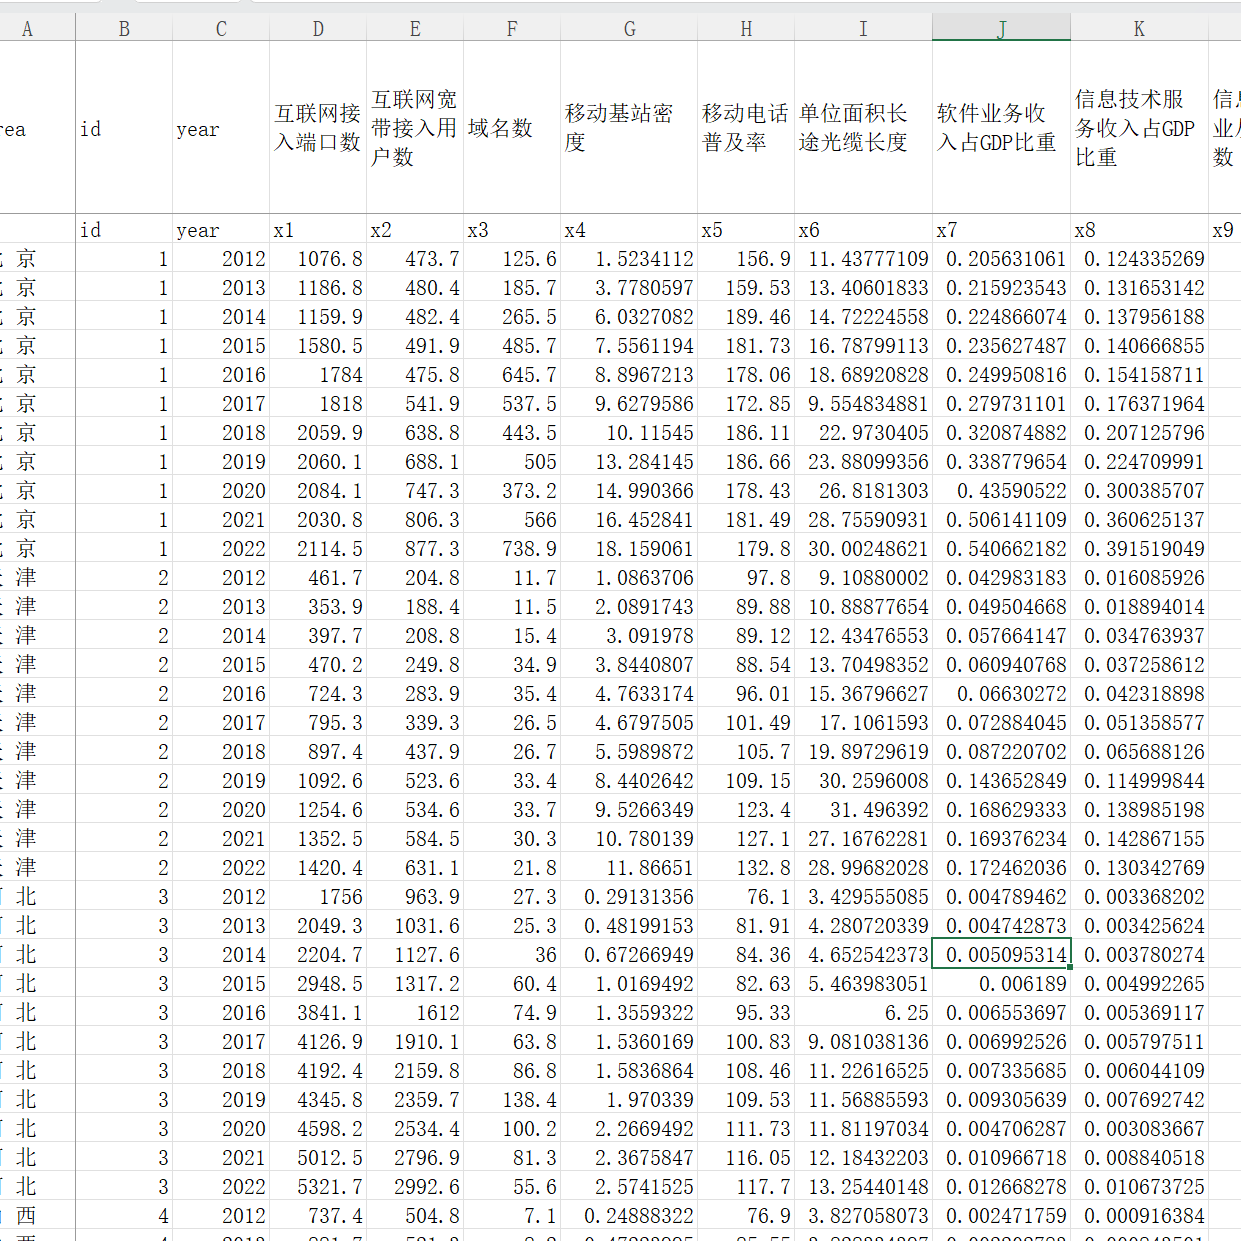Viewport: 1241px width, 1241px height.
Task: Click the cell containing 1076.8
Action: pyautogui.click(x=318, y=258)
